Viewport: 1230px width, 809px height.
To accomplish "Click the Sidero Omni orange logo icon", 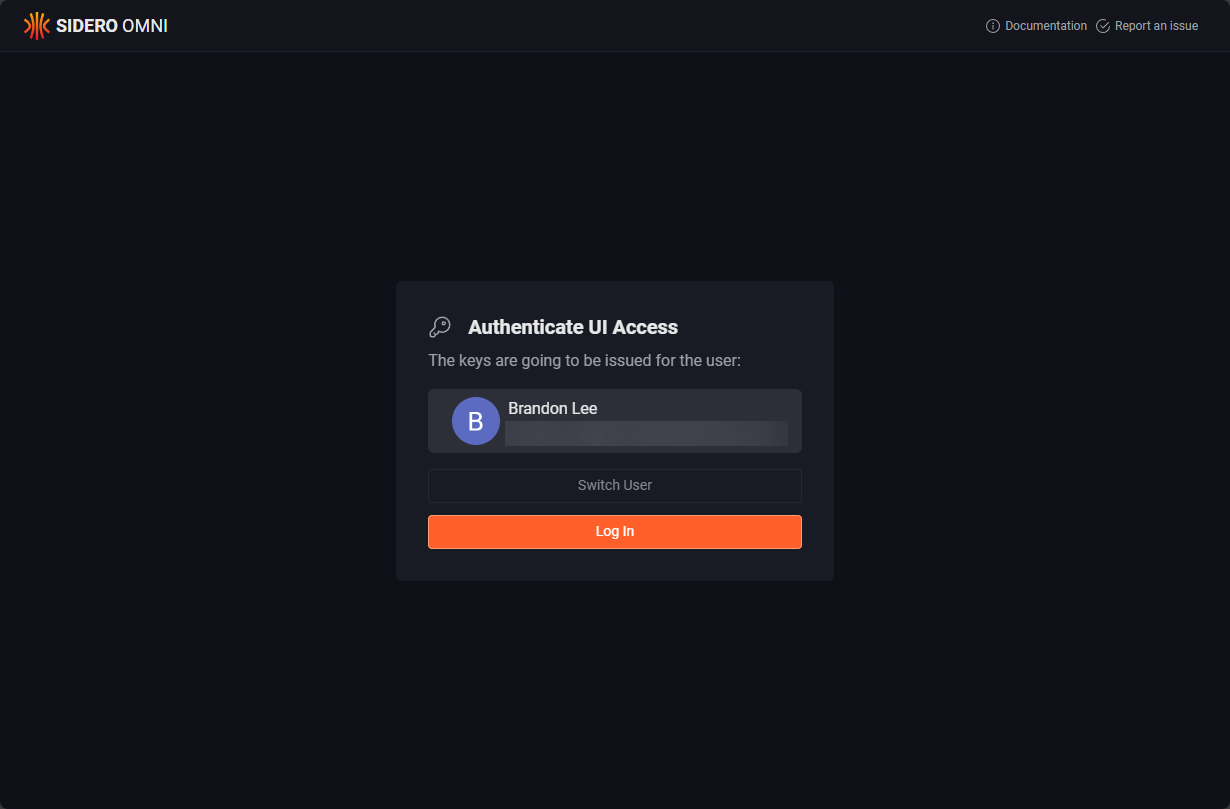I will click(x=37, y=26).
